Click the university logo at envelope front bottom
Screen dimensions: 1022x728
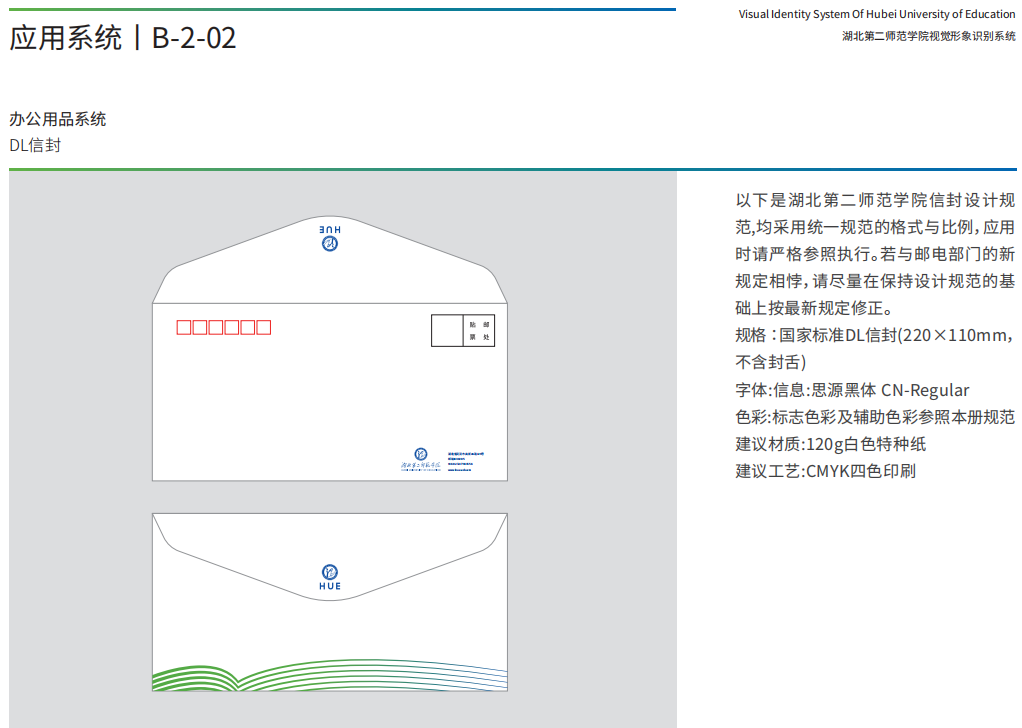coord(415,458)
